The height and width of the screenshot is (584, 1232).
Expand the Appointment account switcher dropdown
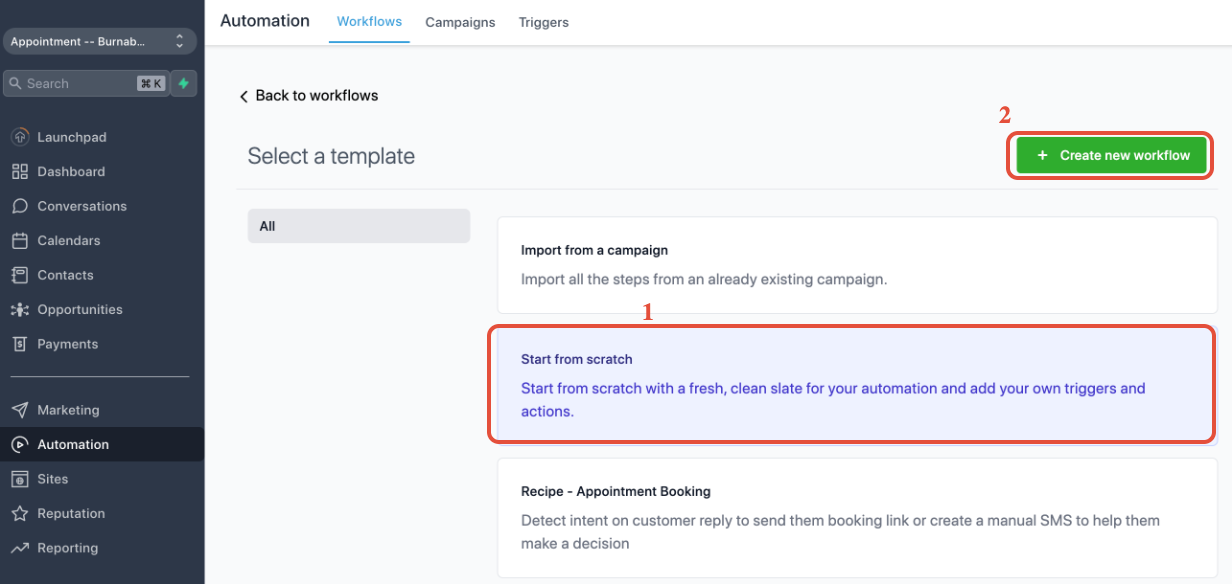[99, 42]
